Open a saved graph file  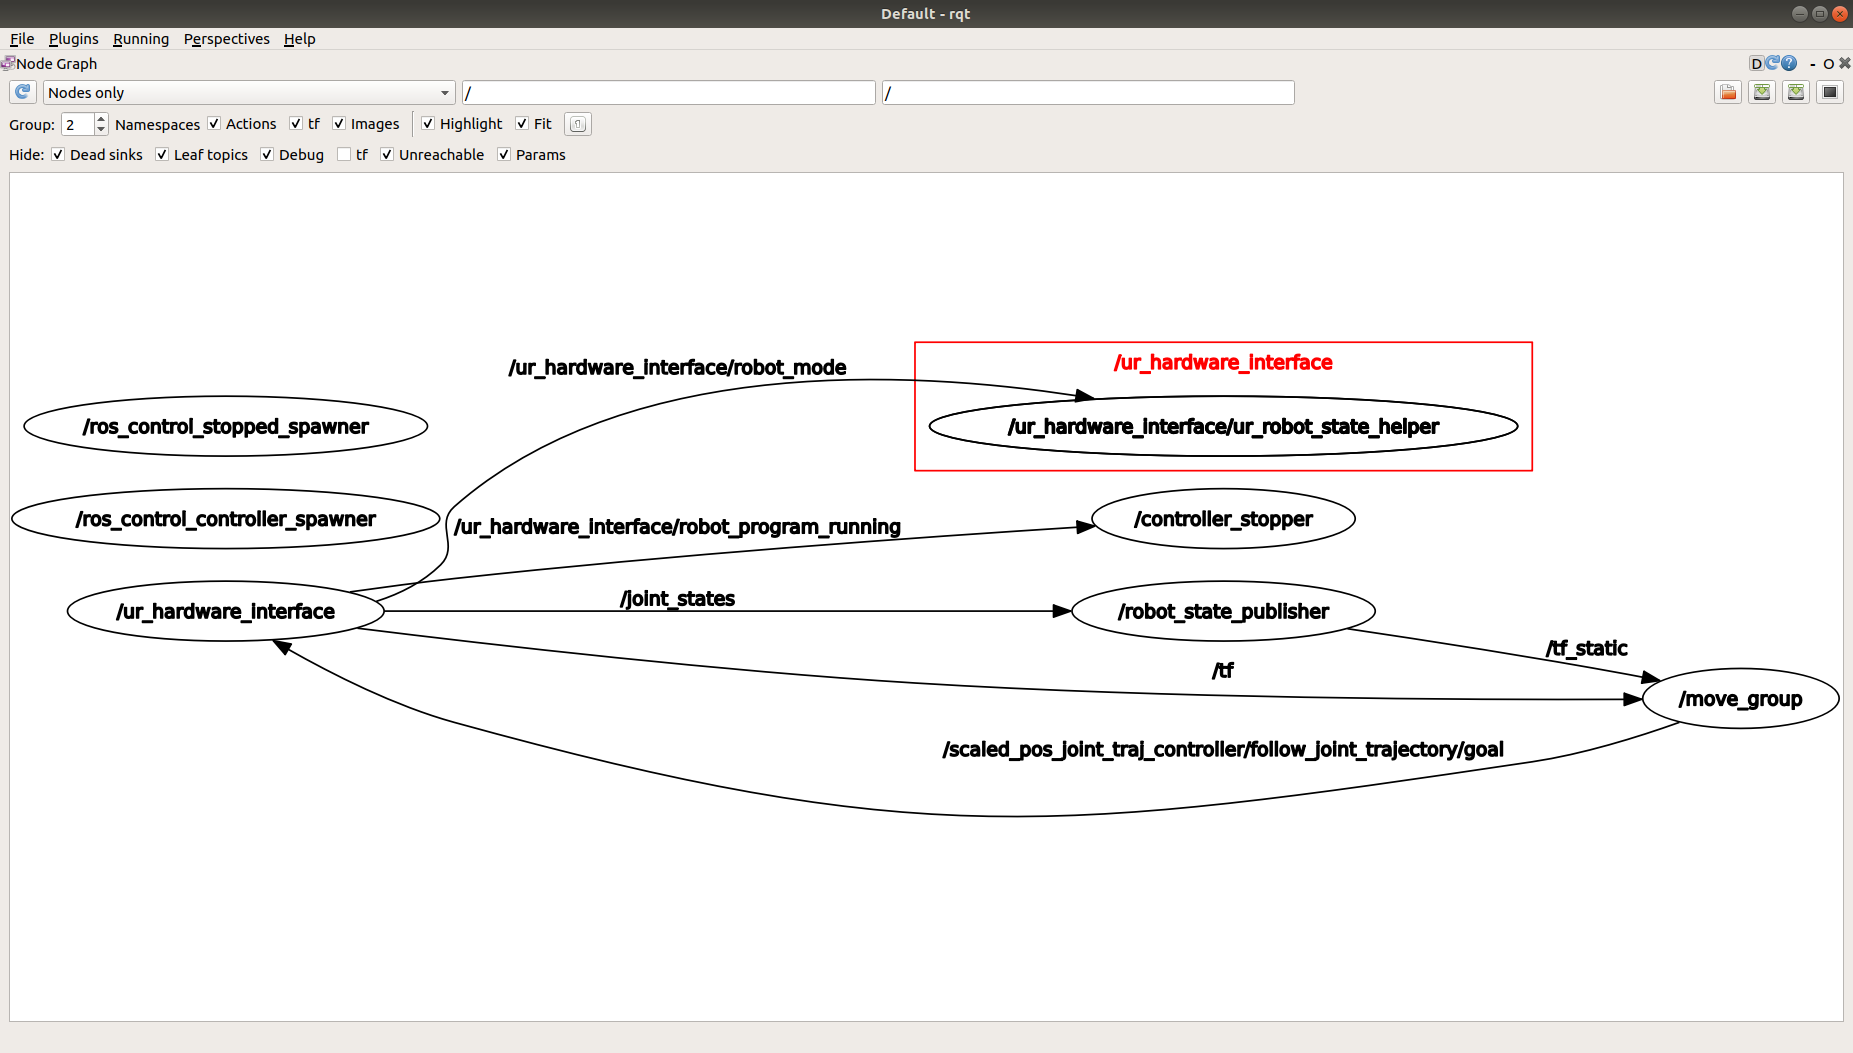(1727, 92)
